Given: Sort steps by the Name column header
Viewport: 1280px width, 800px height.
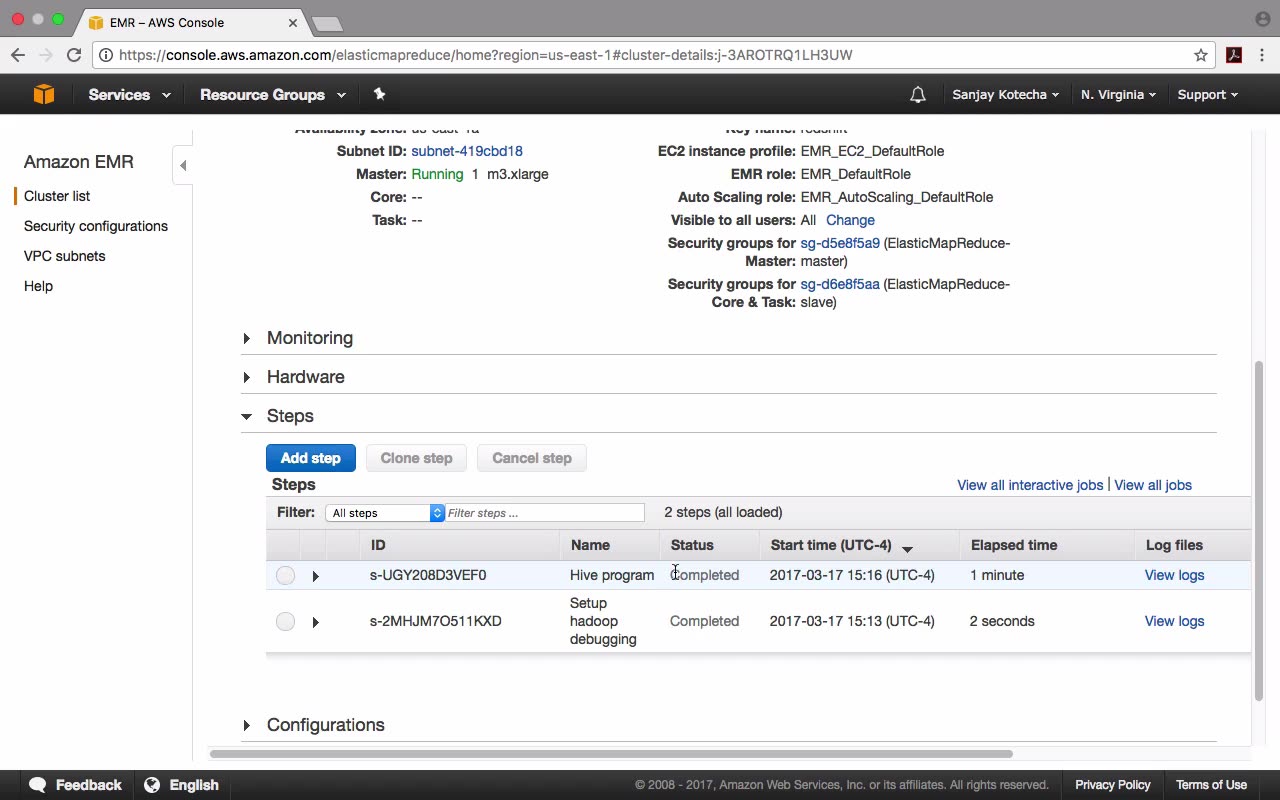Looking at the screenshot, I should (590, 545).
